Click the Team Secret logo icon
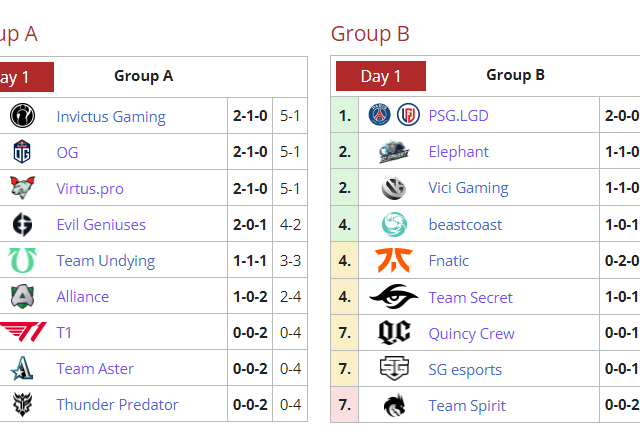640x434 pixels. click(394, 297)
